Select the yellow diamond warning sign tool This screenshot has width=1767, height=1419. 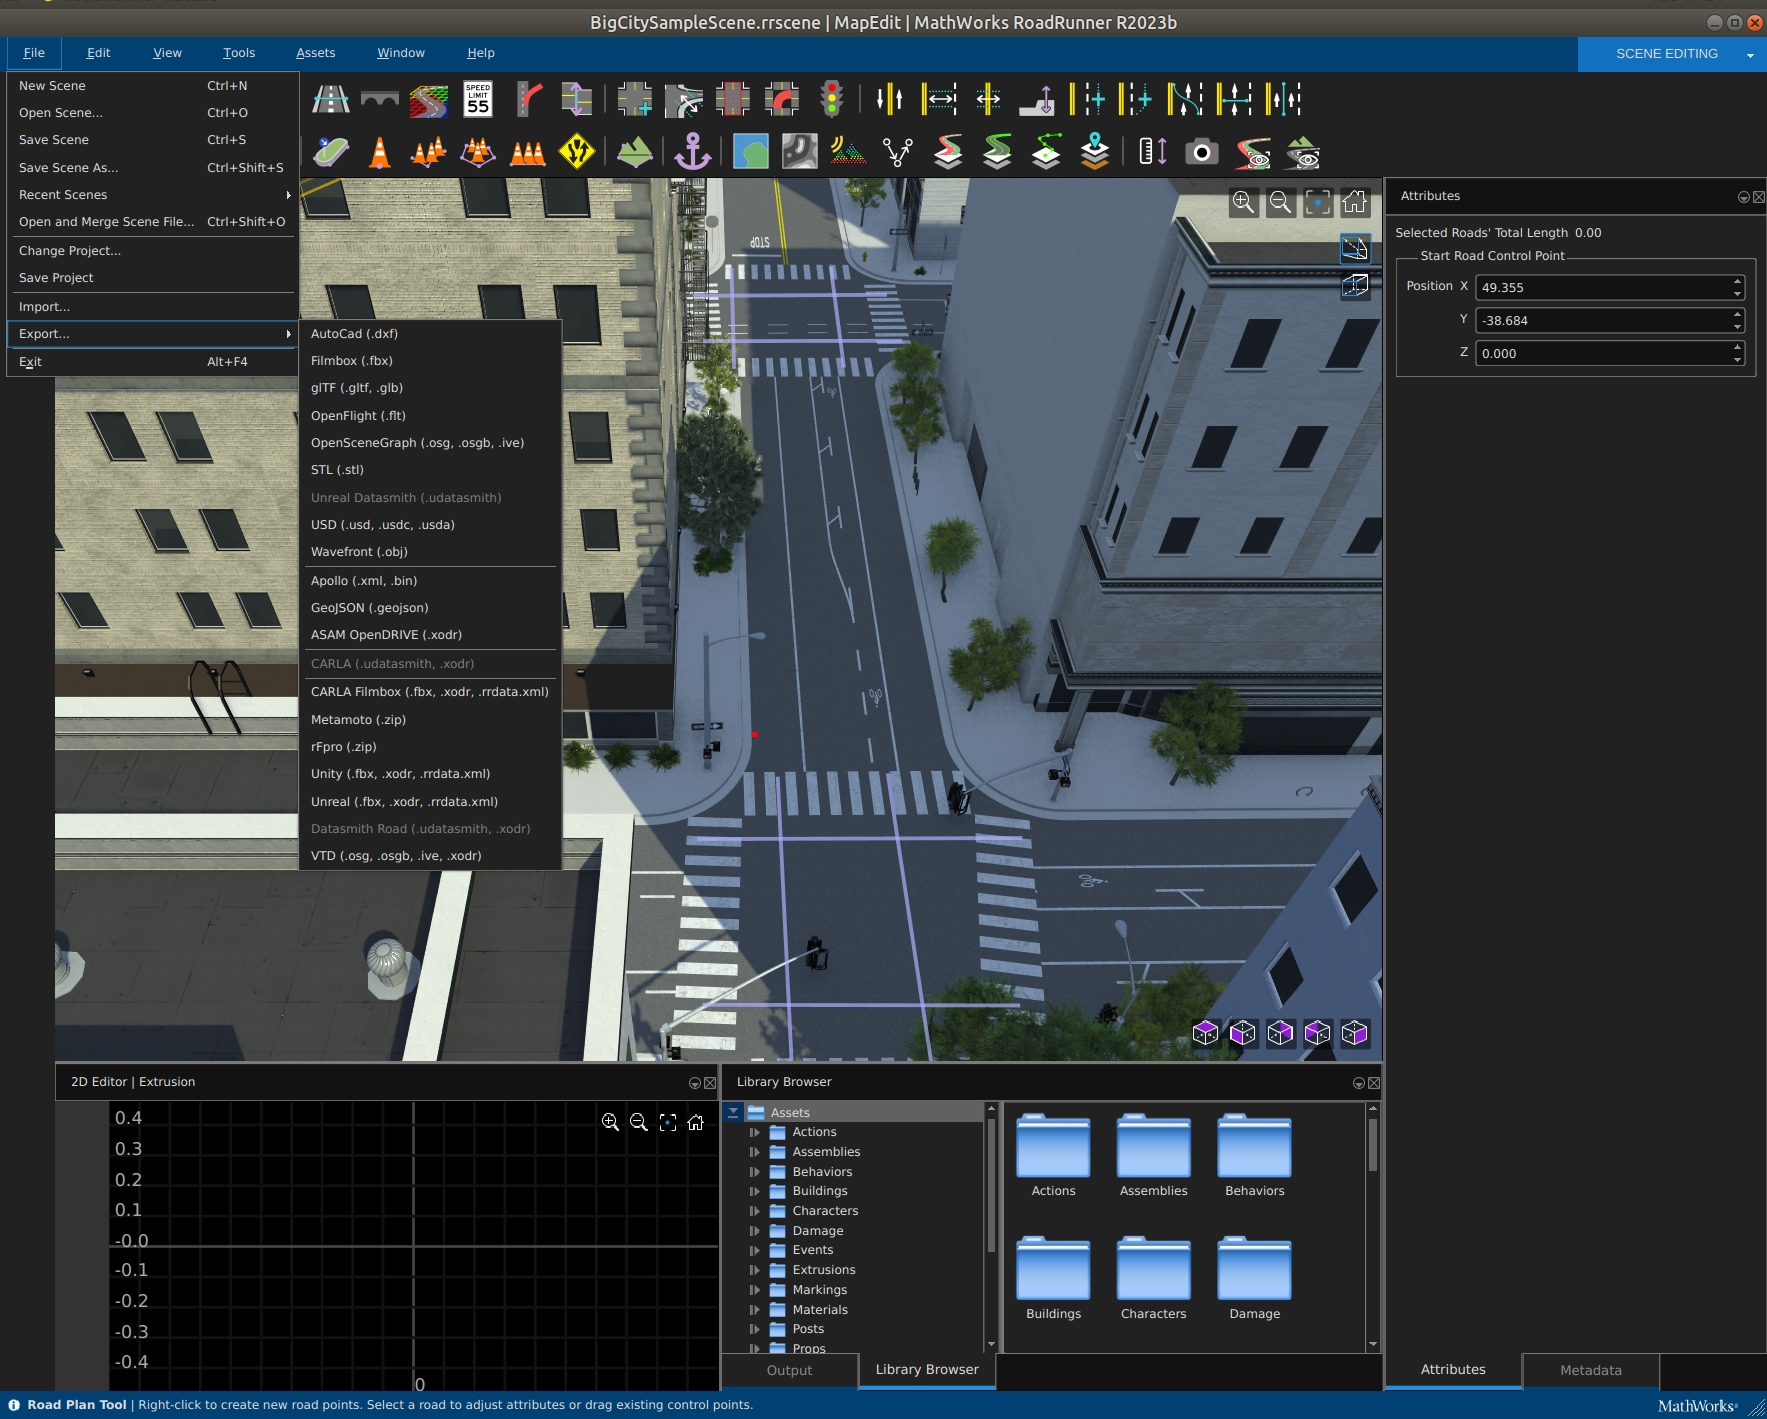coord(577,152)
